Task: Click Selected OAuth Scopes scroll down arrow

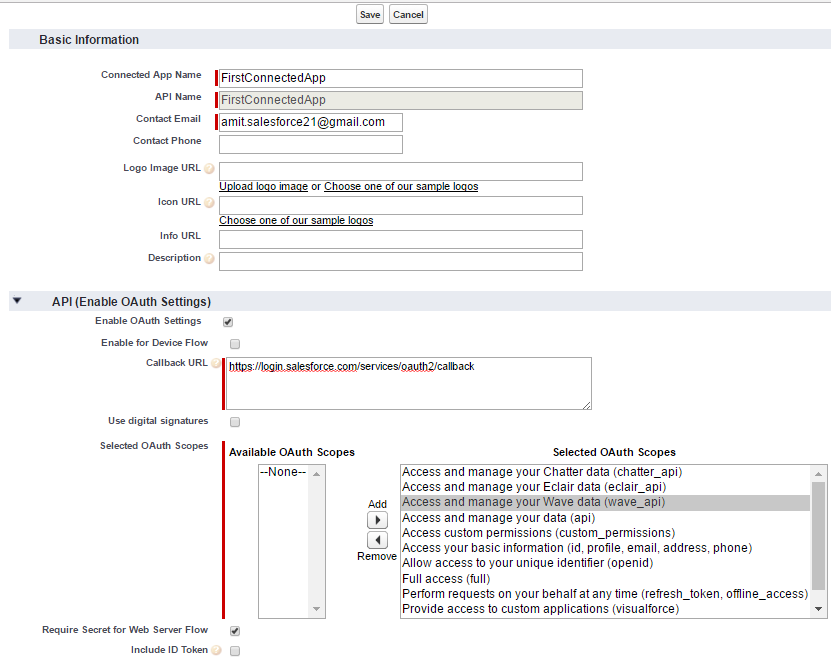Action: pos(818,609)
